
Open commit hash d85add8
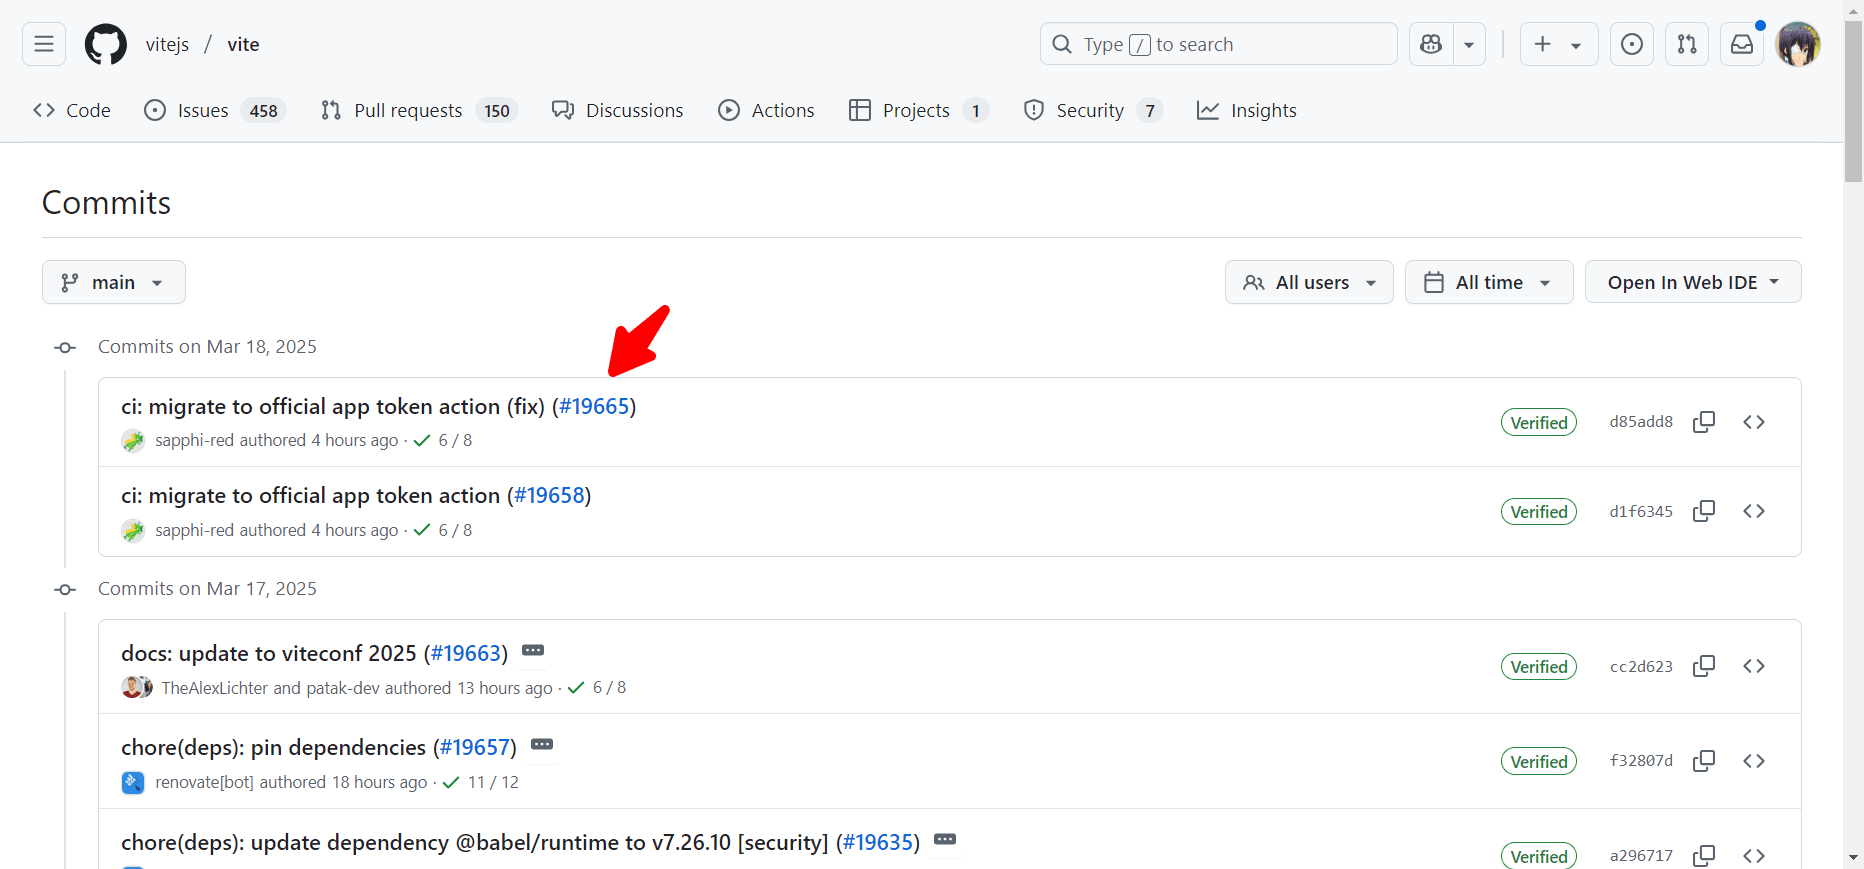coord(1641,422)
